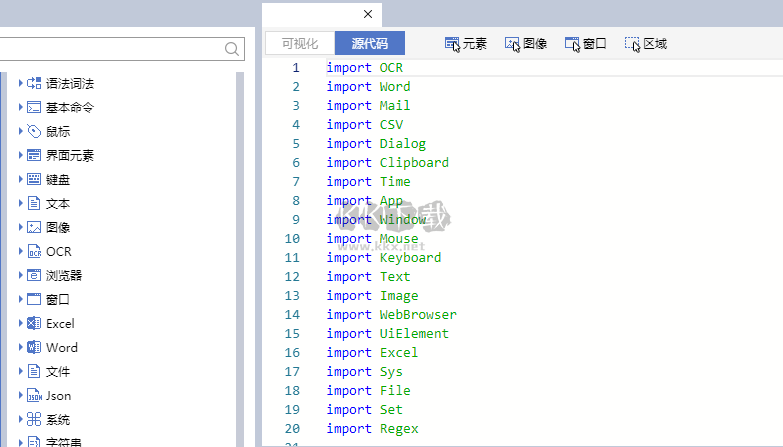Click the 键盘 keyboard icon
This screenshot has height=447, width=783.
[34, 179]
